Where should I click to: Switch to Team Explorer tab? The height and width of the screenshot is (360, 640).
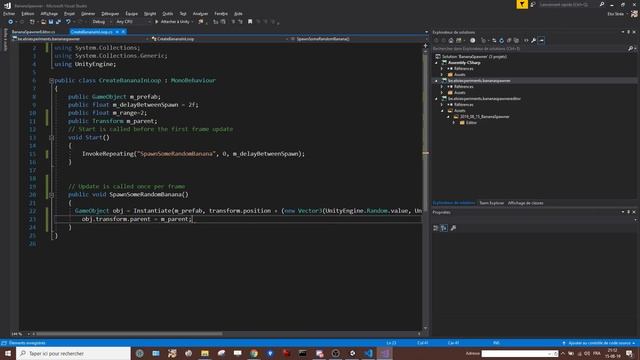click(x=491, y=203)
